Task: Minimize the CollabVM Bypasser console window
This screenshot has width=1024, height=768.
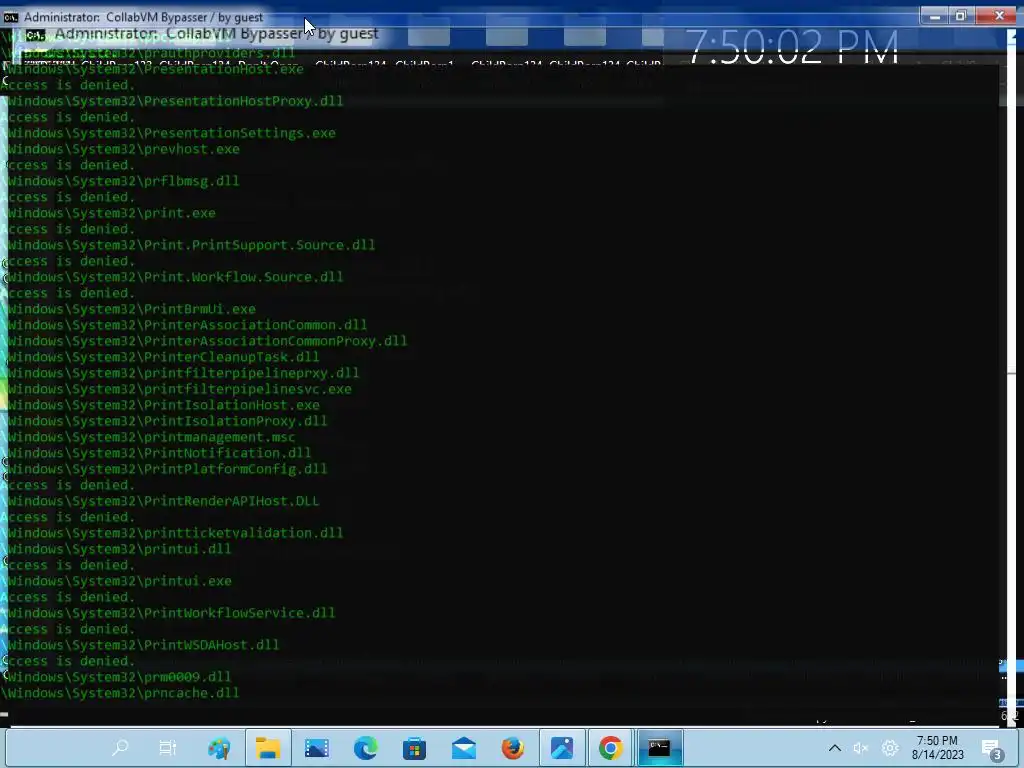Action: 935,16
